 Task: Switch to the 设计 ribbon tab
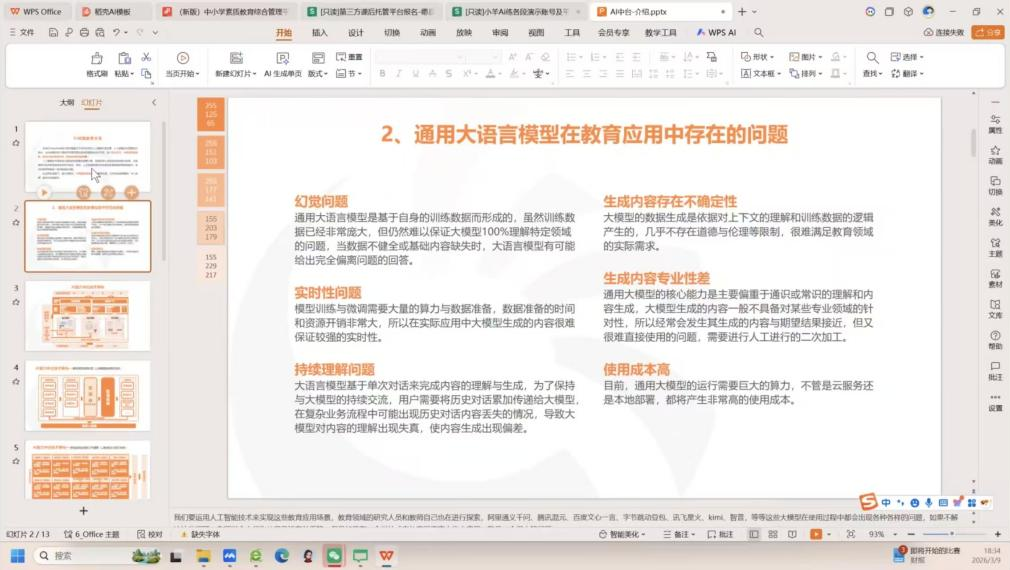(355, 32)
